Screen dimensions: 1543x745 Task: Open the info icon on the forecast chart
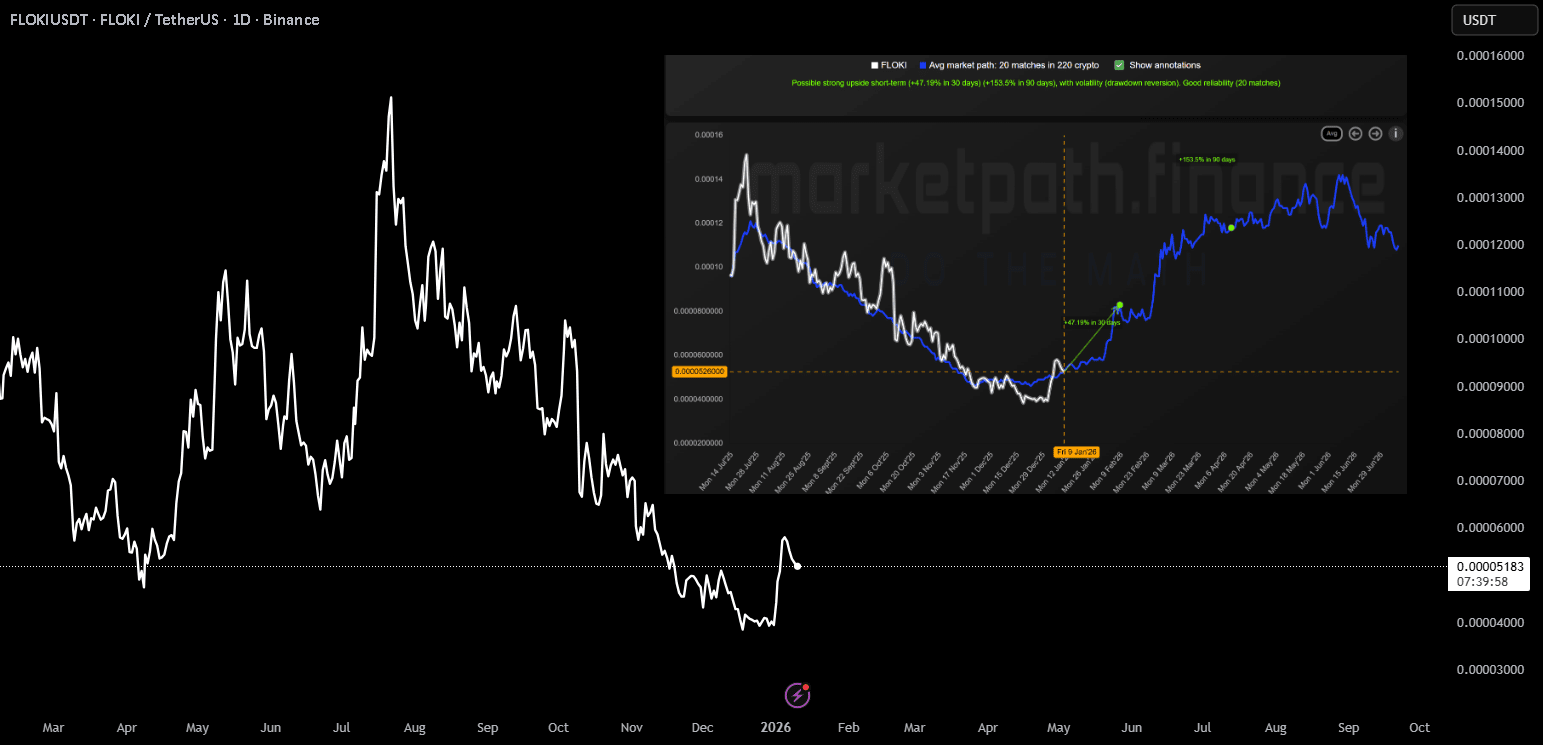point(1396,133)
